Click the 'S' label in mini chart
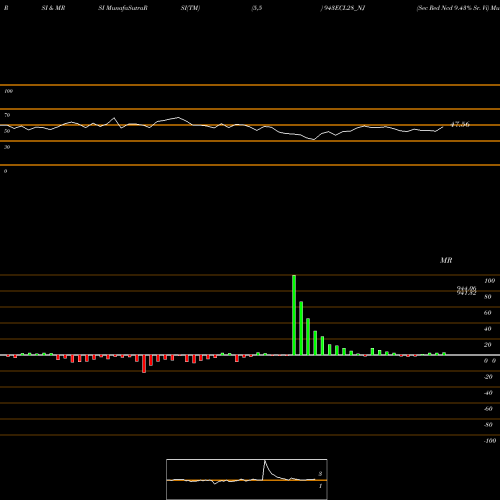The width and height of the screenshot is (500, 500). pyautogui.click(x=320, y=474)
